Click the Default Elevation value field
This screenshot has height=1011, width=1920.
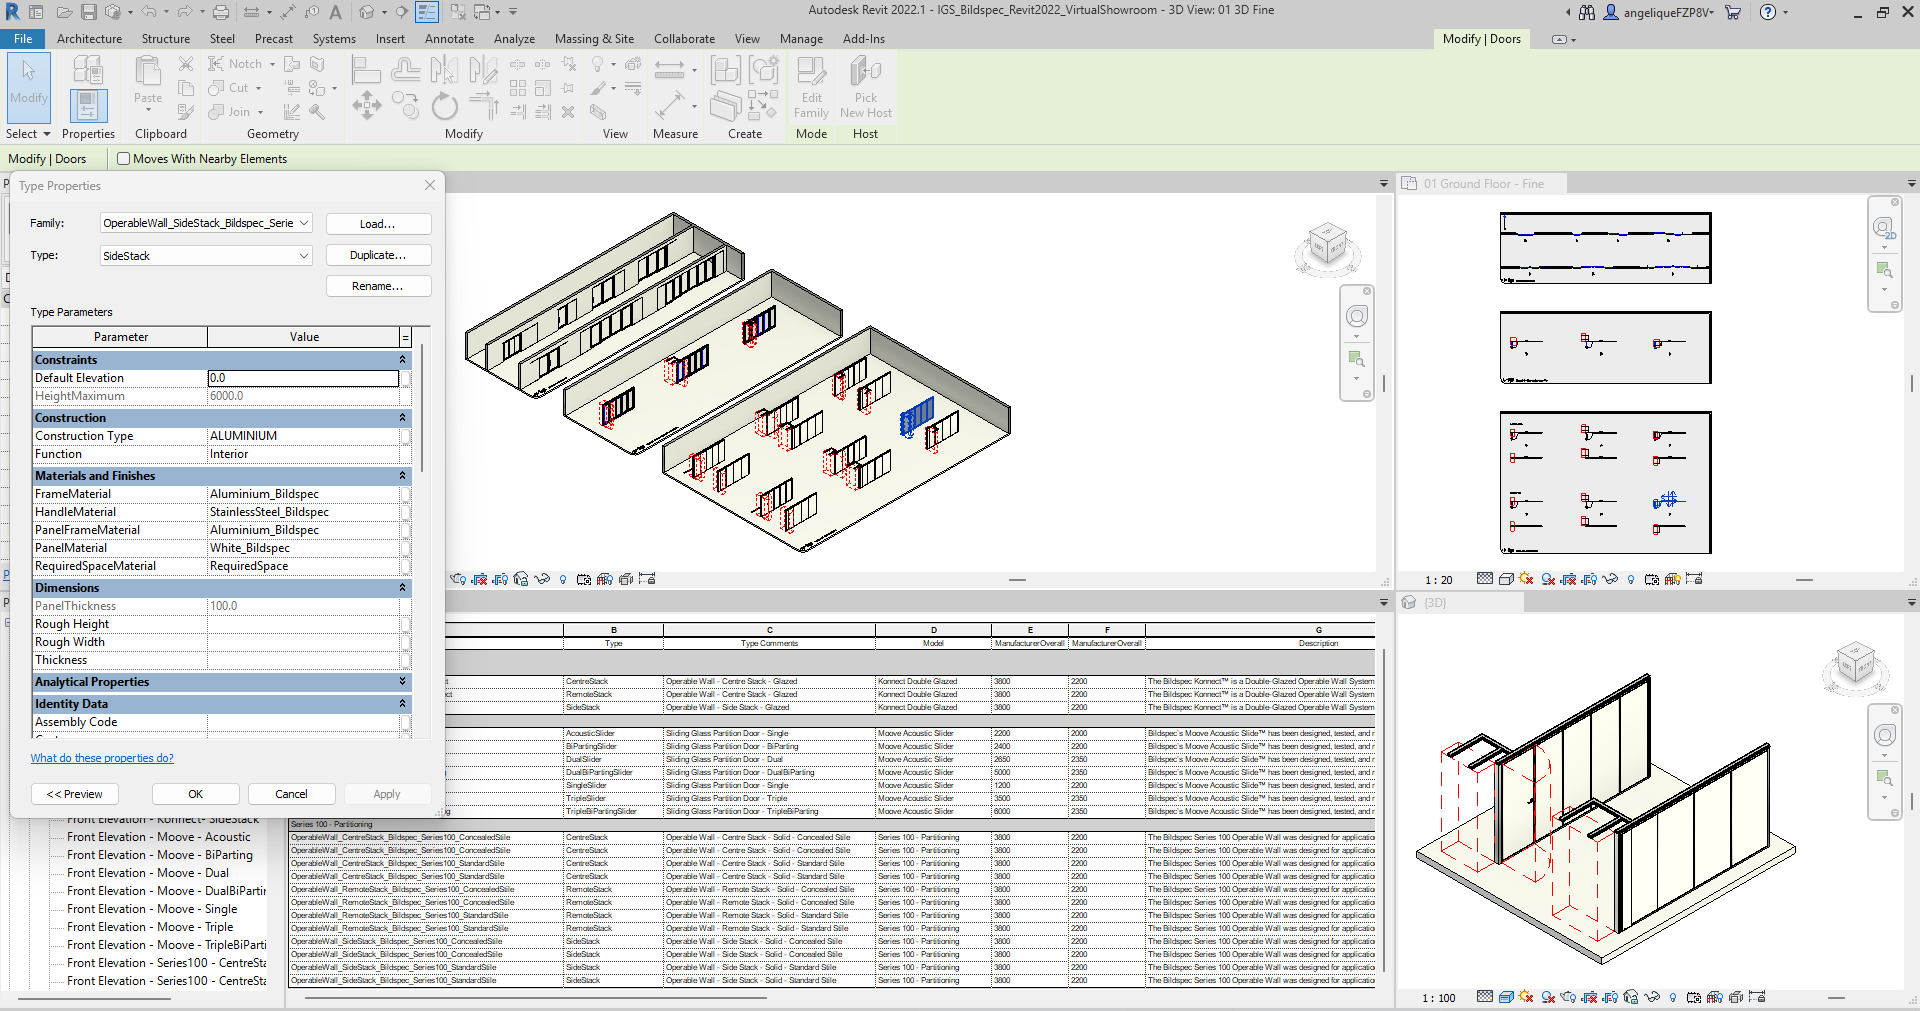coord(303,378)
